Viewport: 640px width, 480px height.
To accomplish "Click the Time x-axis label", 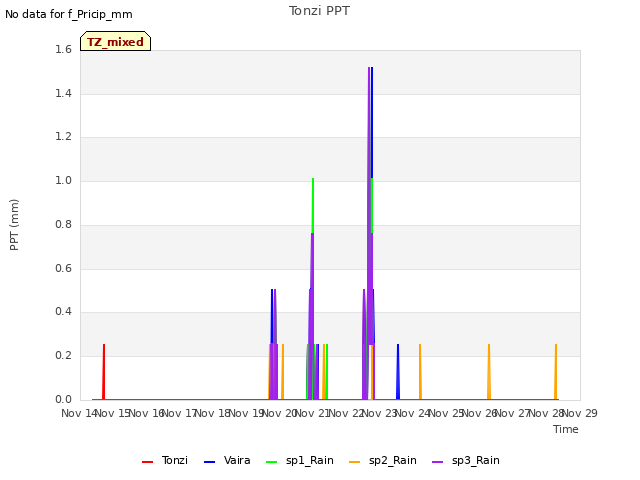I will coord(566,429).
